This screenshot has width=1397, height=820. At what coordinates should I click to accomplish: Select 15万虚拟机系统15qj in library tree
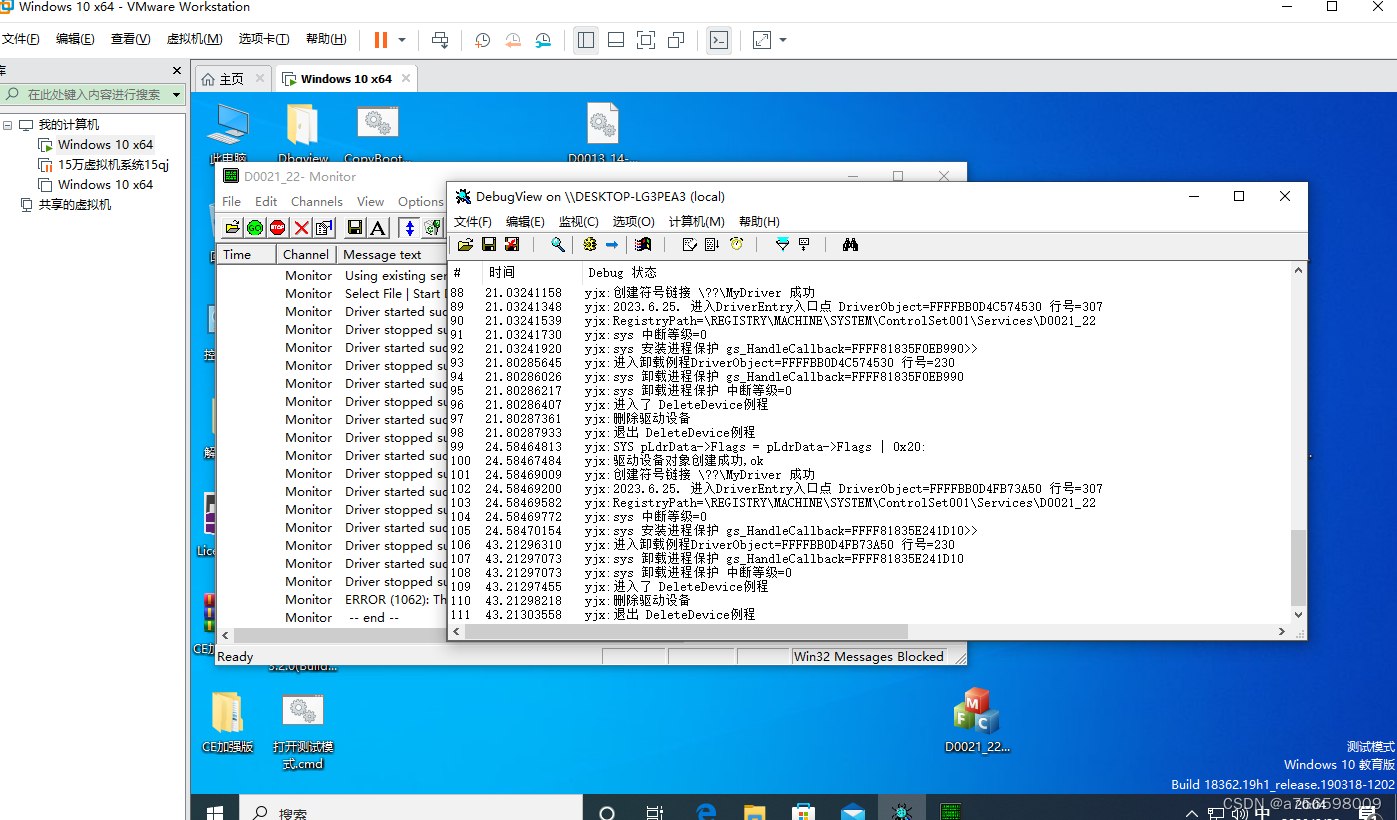pos(113,165)
